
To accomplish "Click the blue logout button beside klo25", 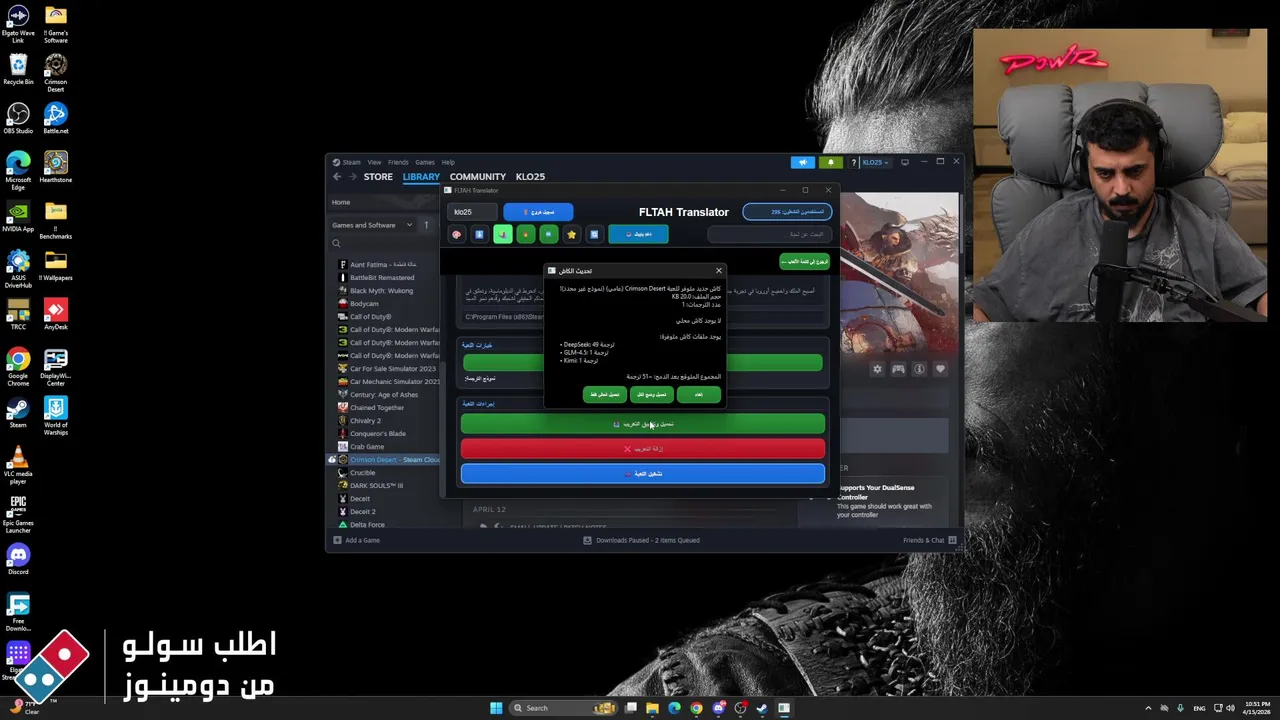I will [538, 212].
